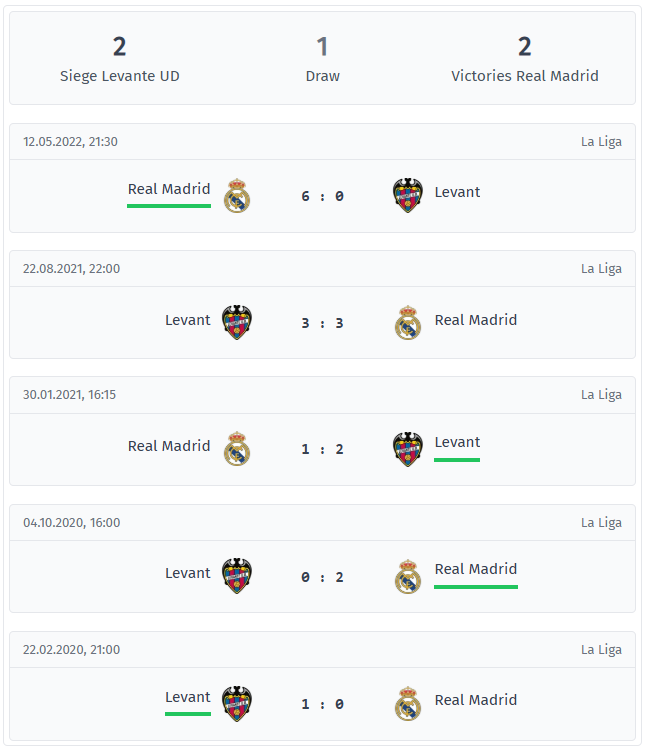Open the 6 : 0 match score
This screenshot has height=752, width=646.
(x=322, y=196)
